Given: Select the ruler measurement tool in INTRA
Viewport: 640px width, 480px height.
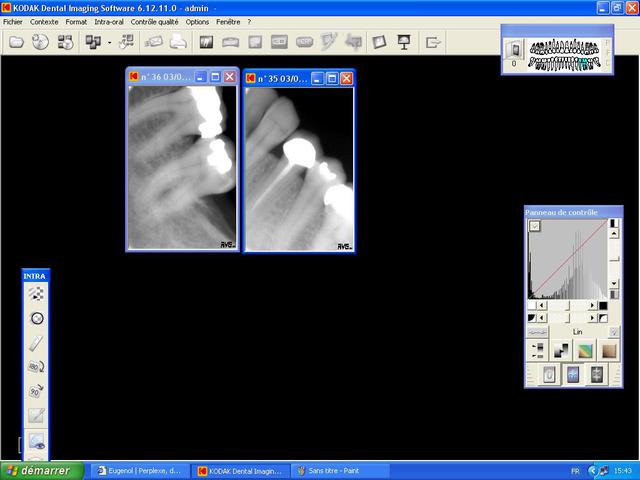Looking at the screenshot, I should coord(36,343).
